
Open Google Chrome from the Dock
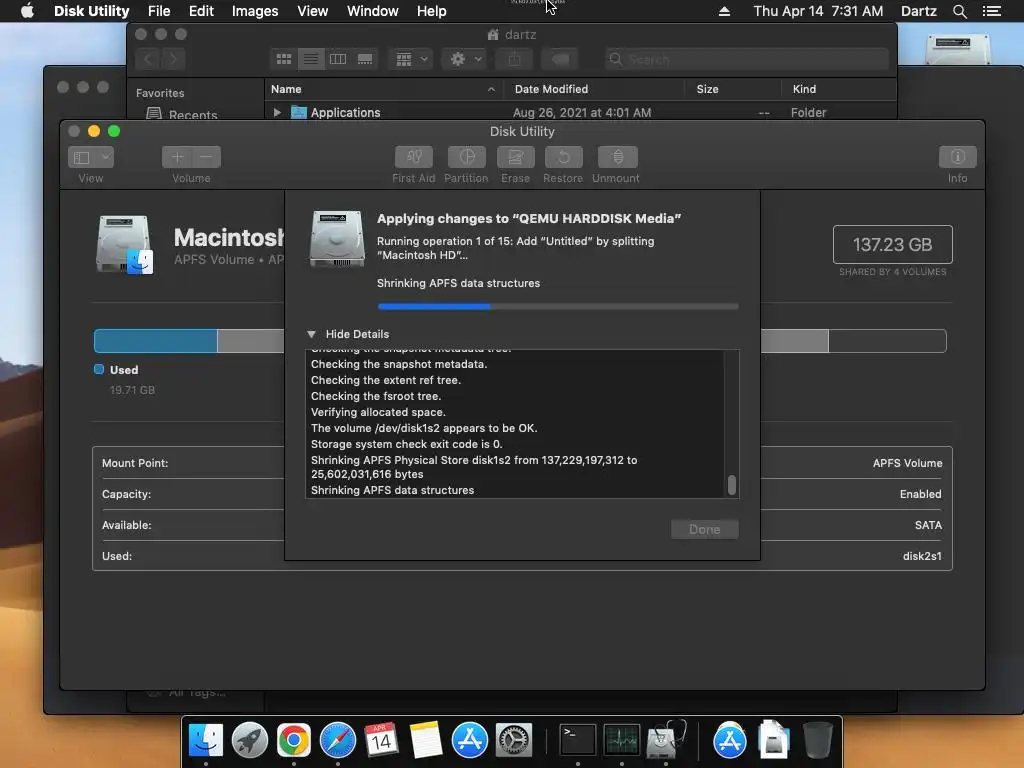coord(293,740)
